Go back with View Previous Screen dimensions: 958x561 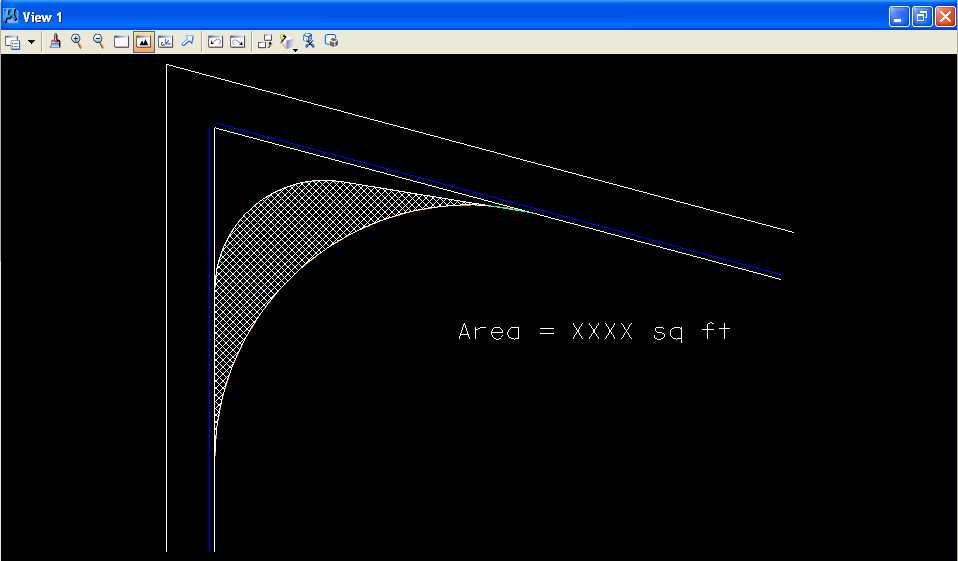pos(215,42)
